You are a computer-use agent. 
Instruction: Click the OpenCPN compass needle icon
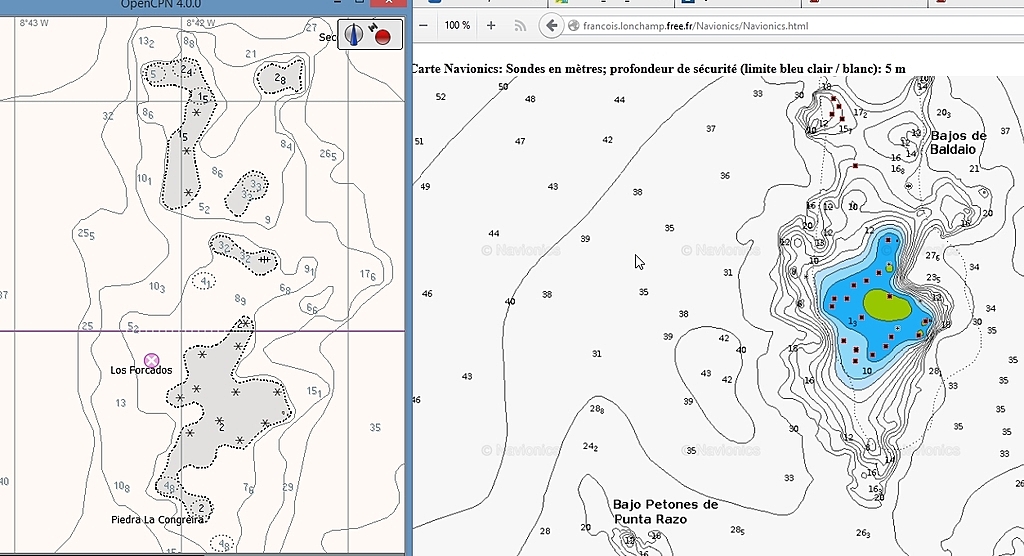(x=354, y=35)
